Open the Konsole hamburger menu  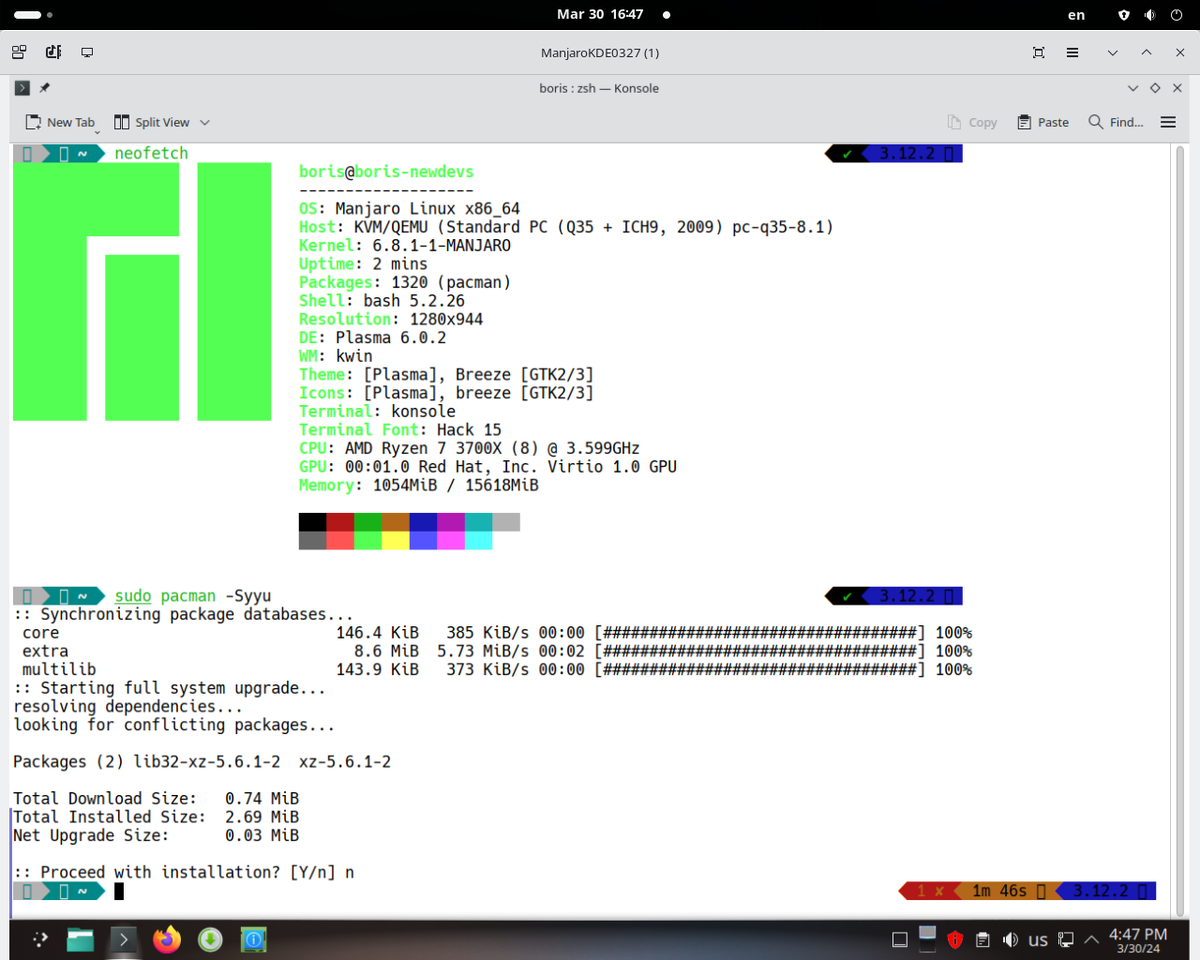pyautogui.click(x=1168, y=122)
